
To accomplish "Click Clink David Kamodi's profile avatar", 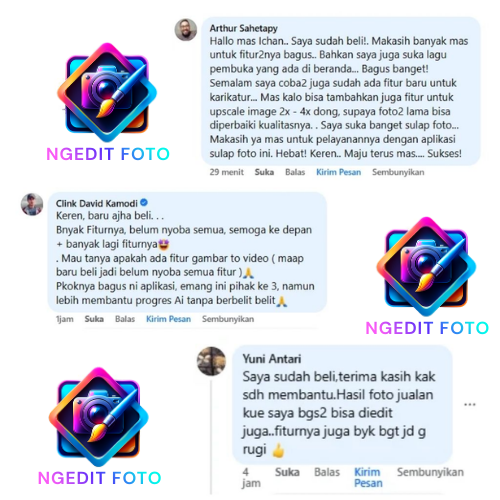I will pyautogui.click(x=32, y=204).
